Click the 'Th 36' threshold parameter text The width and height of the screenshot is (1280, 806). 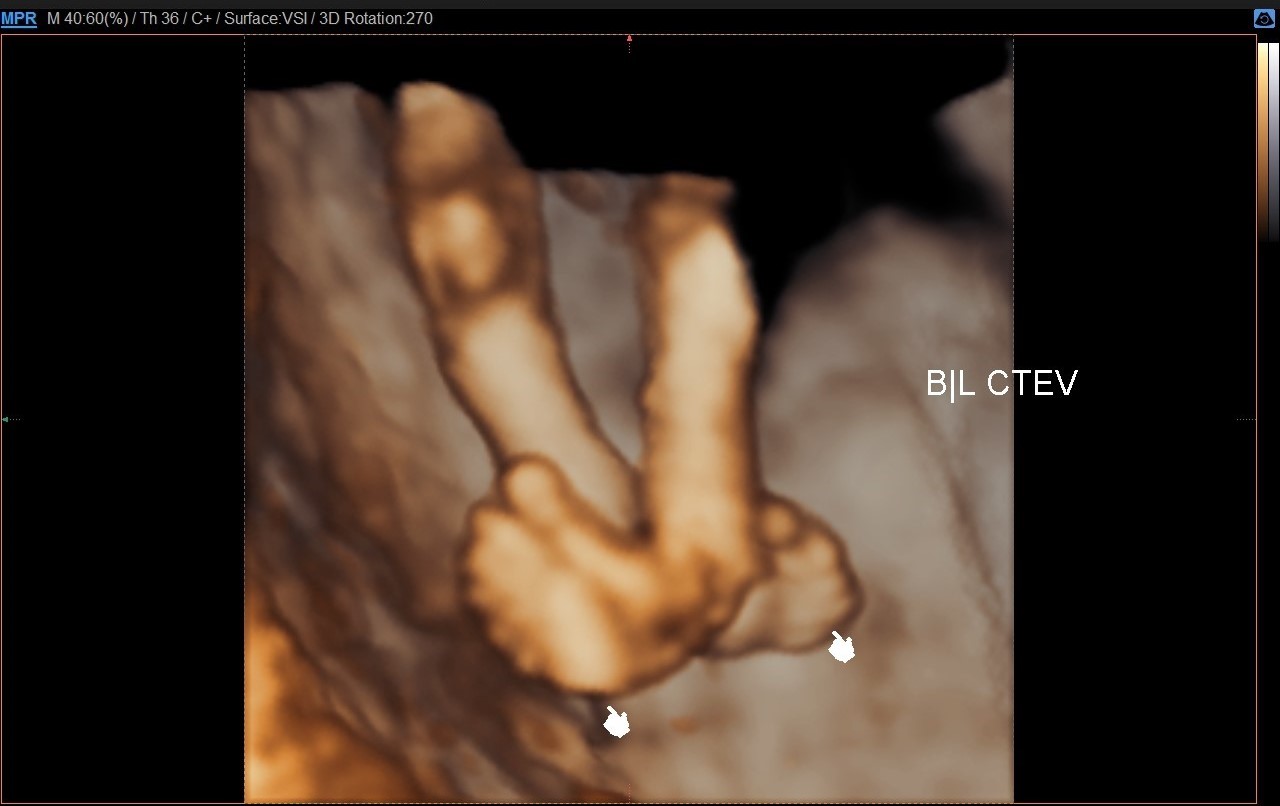[x=158, y=18]
